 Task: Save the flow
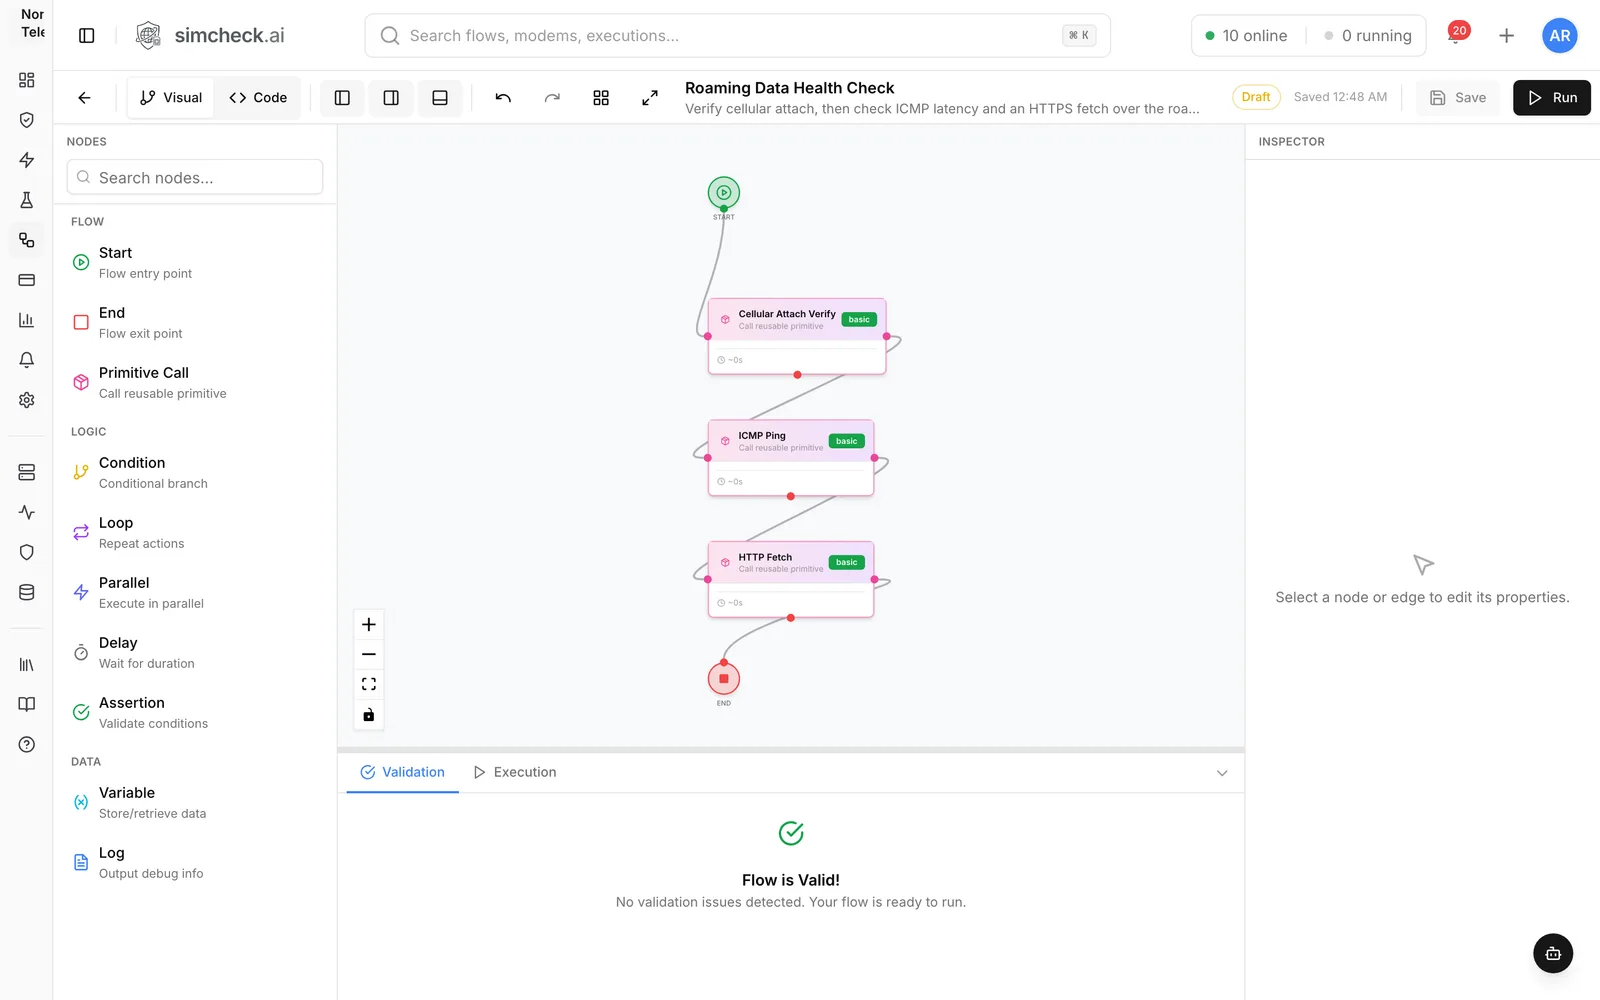pos(1457,98)
